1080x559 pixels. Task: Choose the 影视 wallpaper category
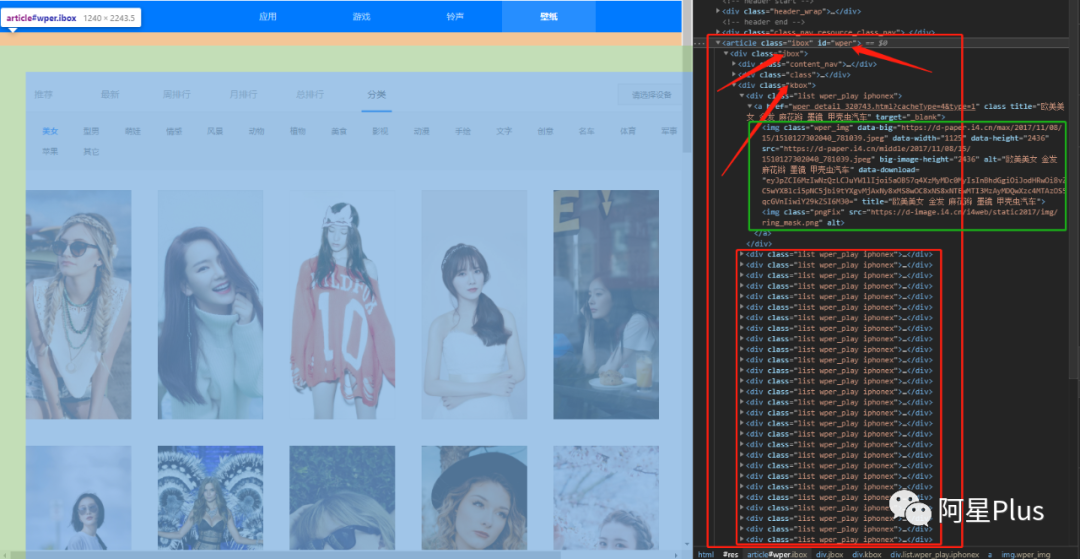[380, 131]
